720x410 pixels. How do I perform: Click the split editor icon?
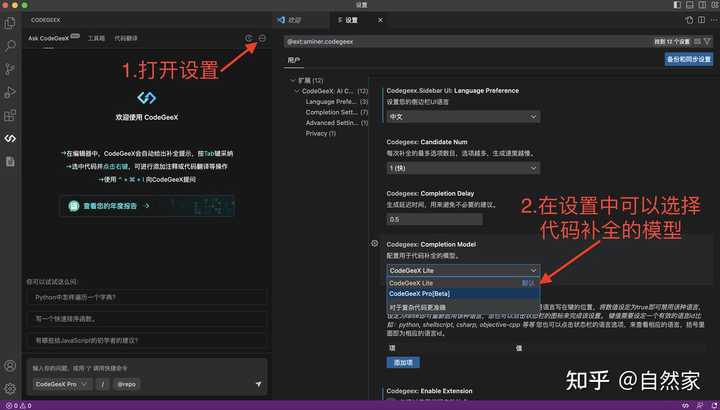pyautogui.click(x=701, y=20)
